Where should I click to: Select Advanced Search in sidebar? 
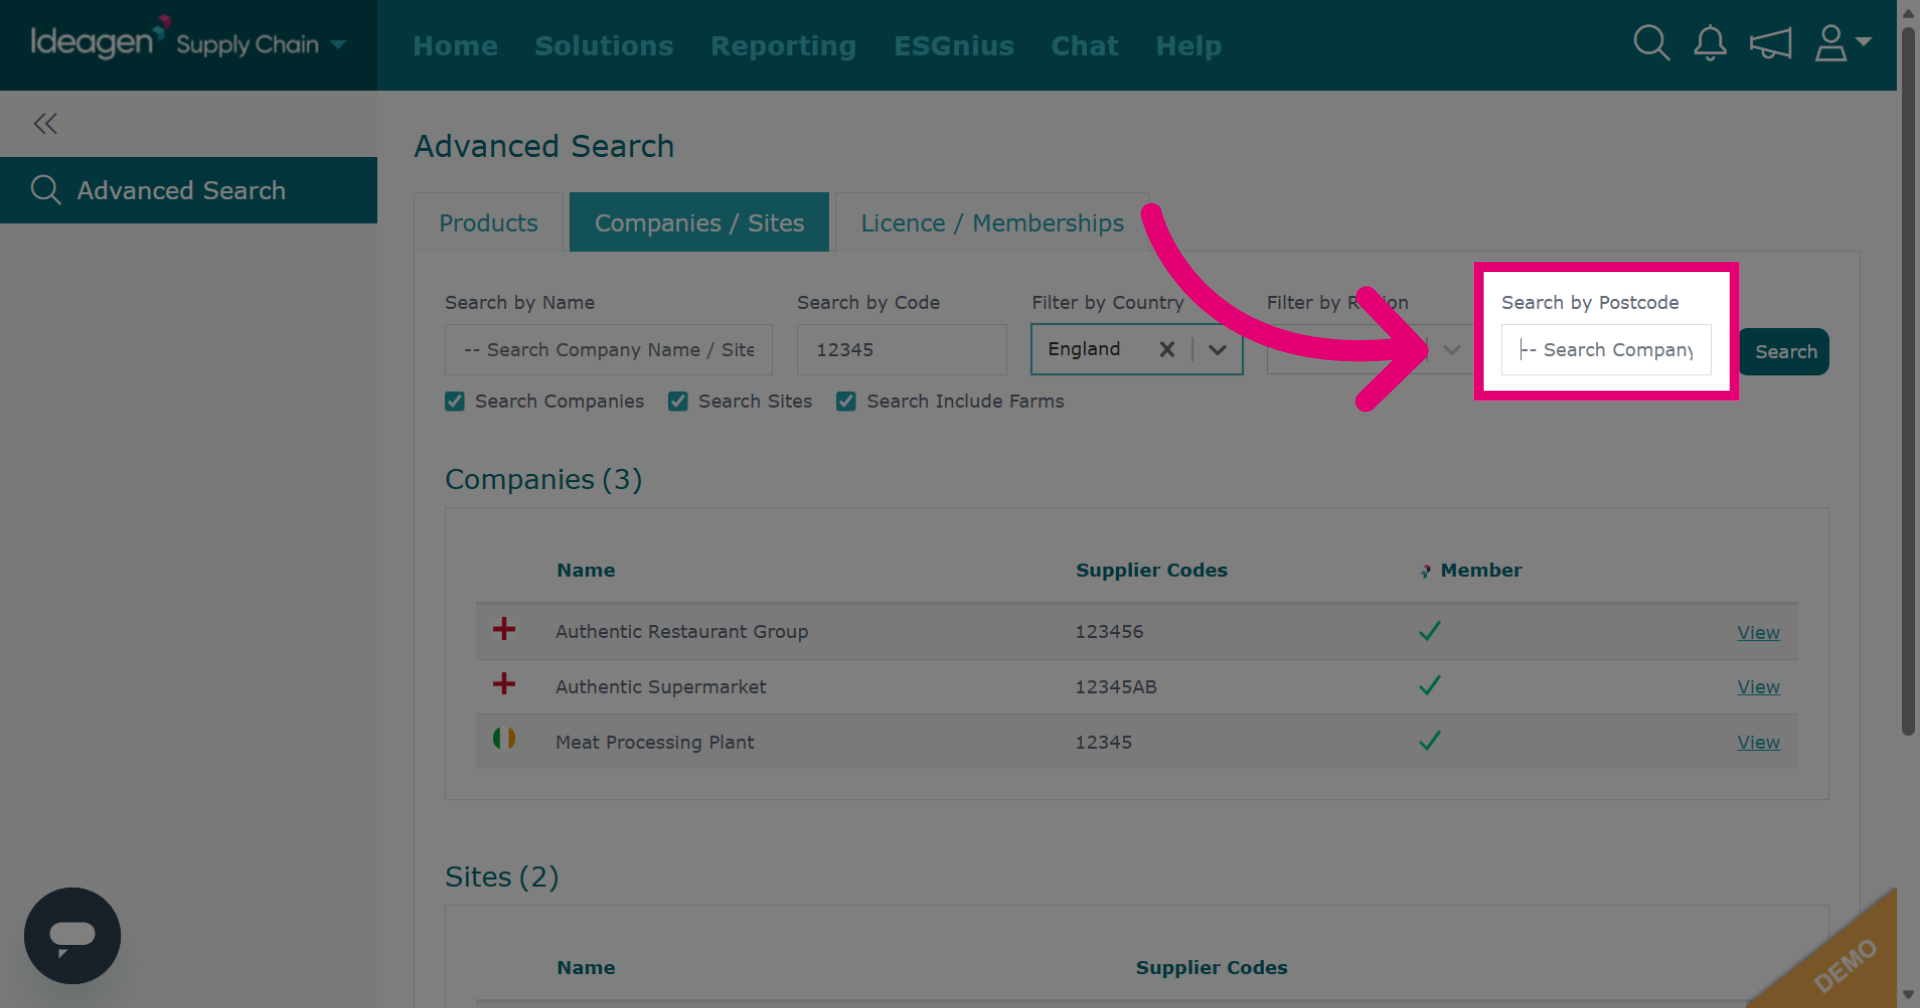coord(188,190)
